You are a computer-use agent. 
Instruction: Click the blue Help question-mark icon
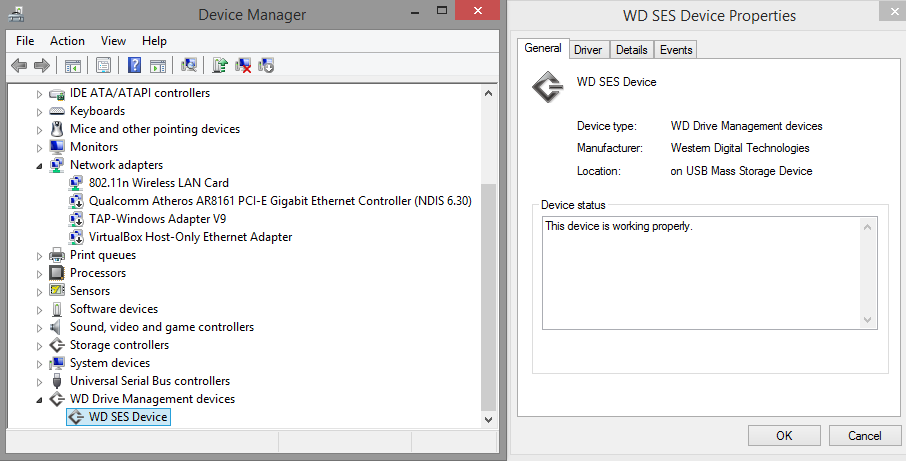(x=134, y=65)
